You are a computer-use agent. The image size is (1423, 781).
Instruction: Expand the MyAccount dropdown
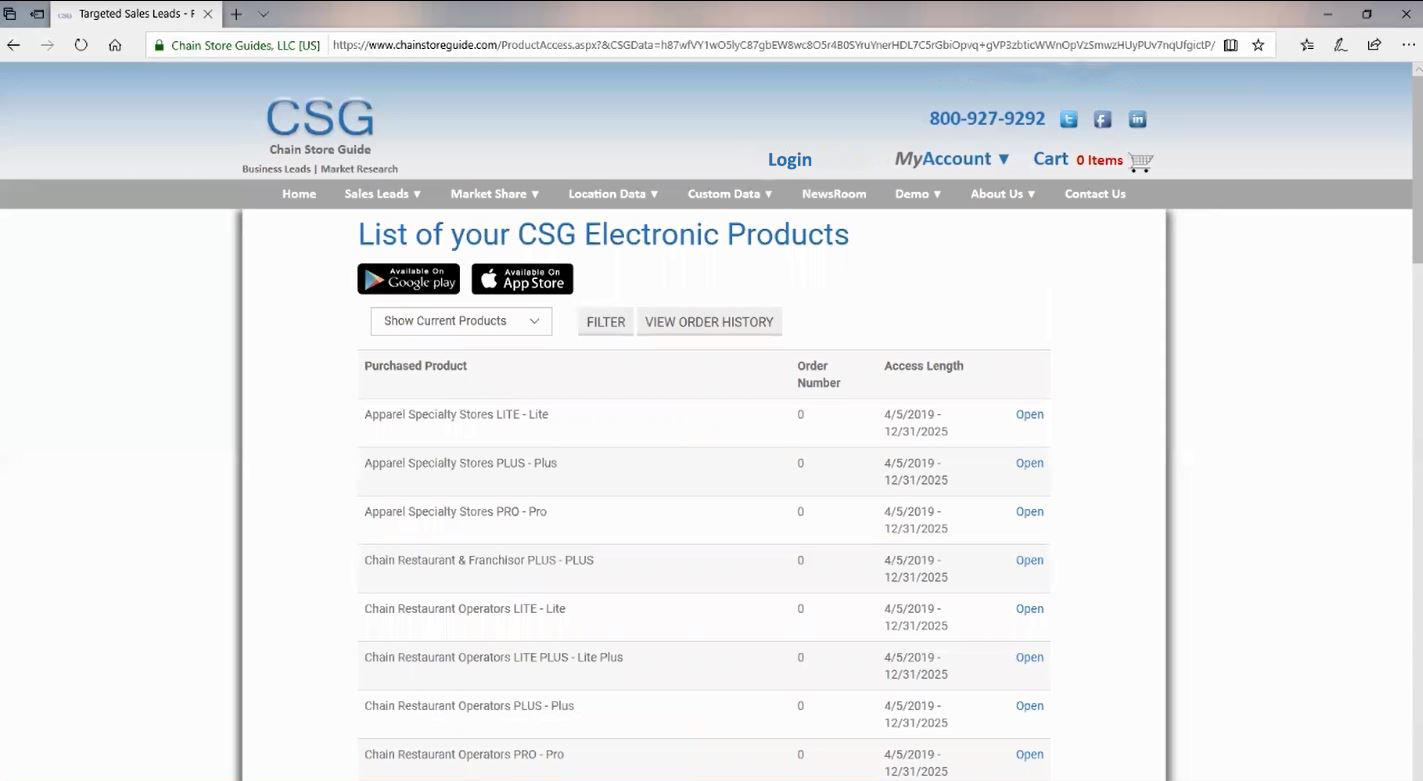click(952, 159)
